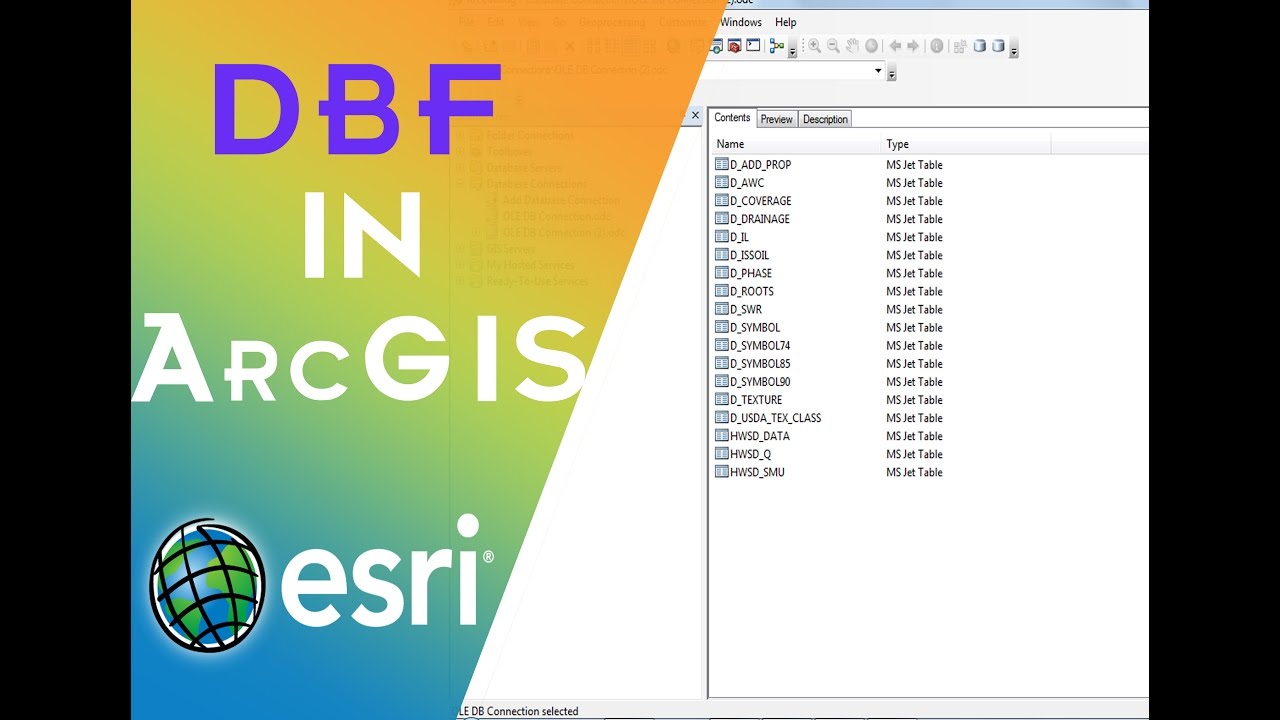The height and width of the screenshot is (720, 1280).
Task: Select the D_SWR table name
Action: (x=746, y=309)
